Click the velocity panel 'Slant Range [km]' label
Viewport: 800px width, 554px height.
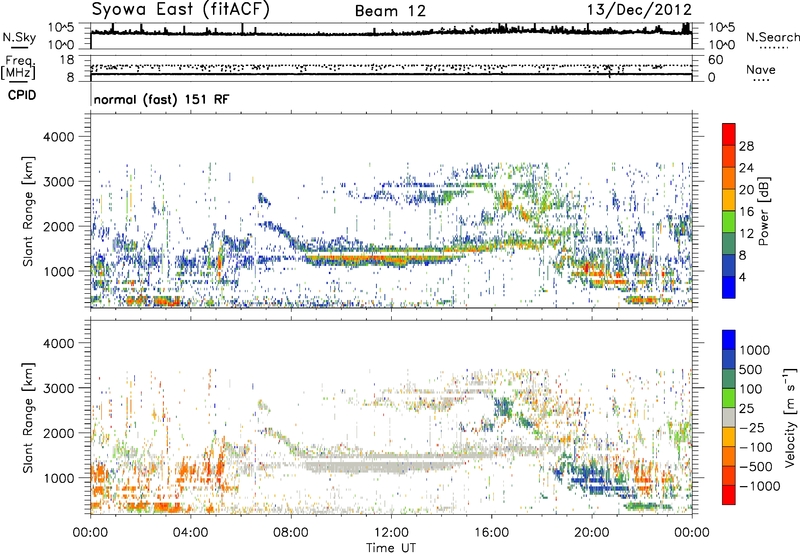coord(28,418)
